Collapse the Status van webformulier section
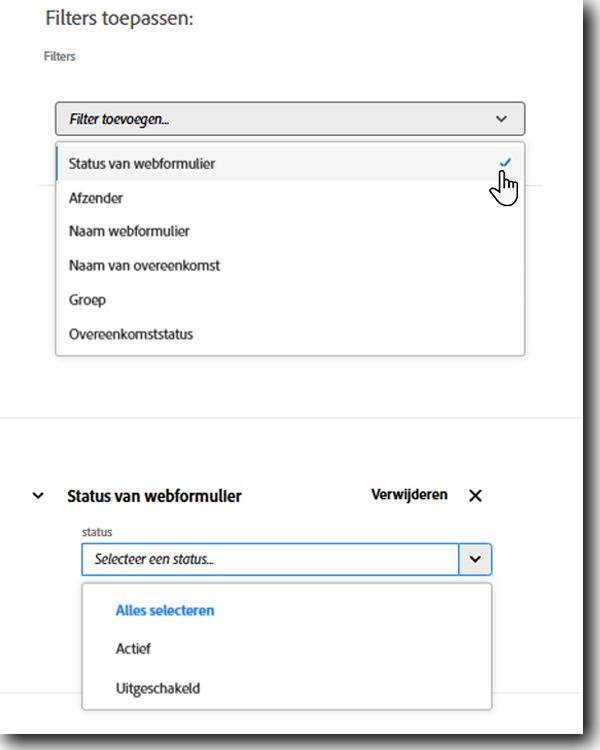Image resolution: width=600 pixels, height=750 pixels. coord(38,496)
